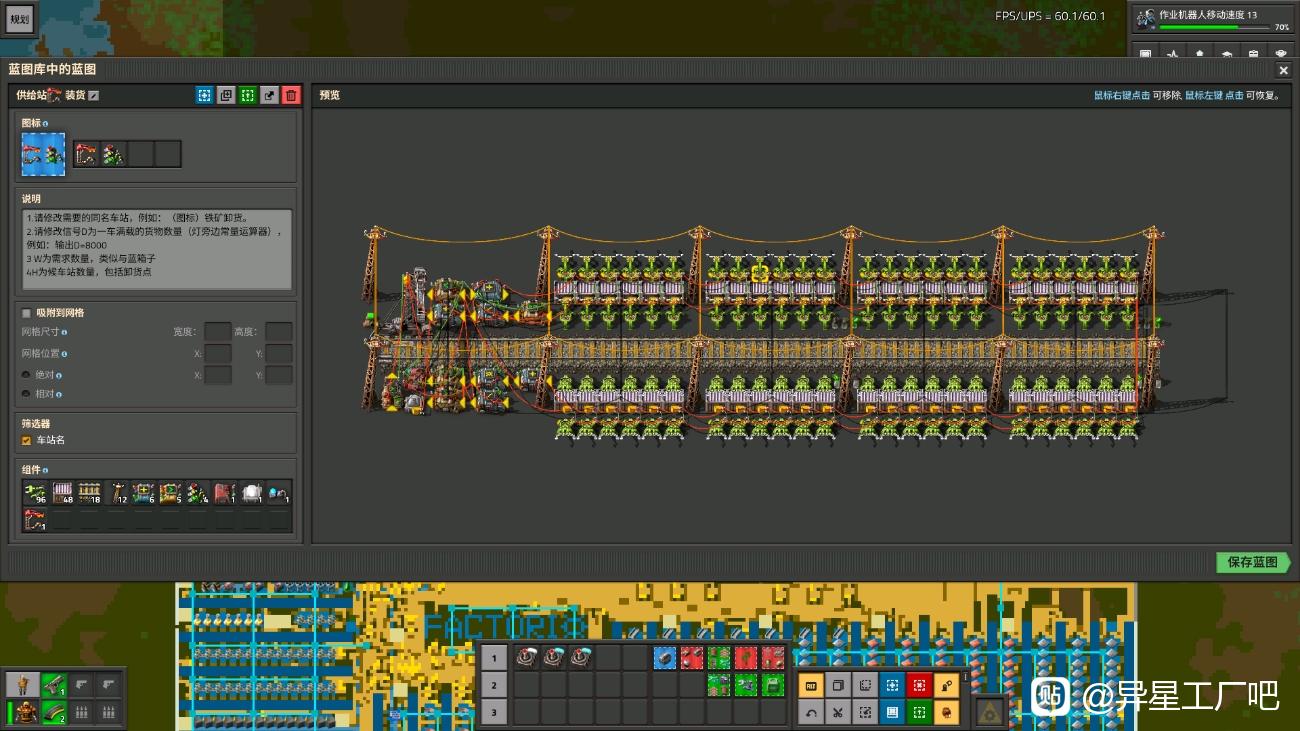1300x731 pixels.
Task: Click the 网格位置 X input field
Action: [x=218, y=353]
